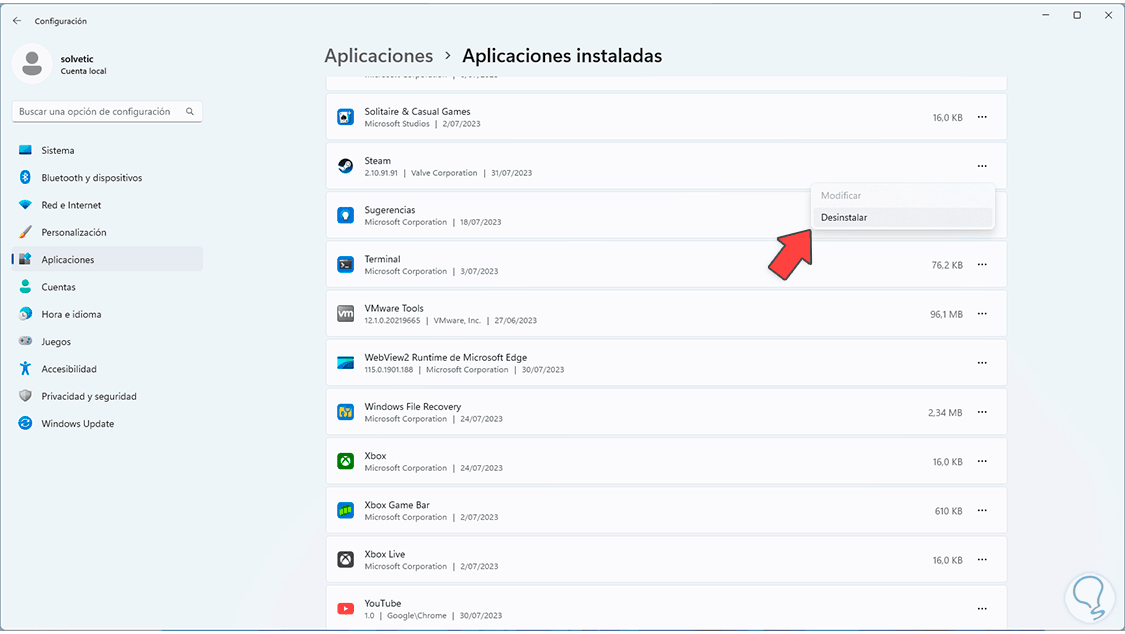Viewport: 1125px width, 634px height.
Task: Open three-dot menu for Windows File Recovery
Action: click(982, 412)
